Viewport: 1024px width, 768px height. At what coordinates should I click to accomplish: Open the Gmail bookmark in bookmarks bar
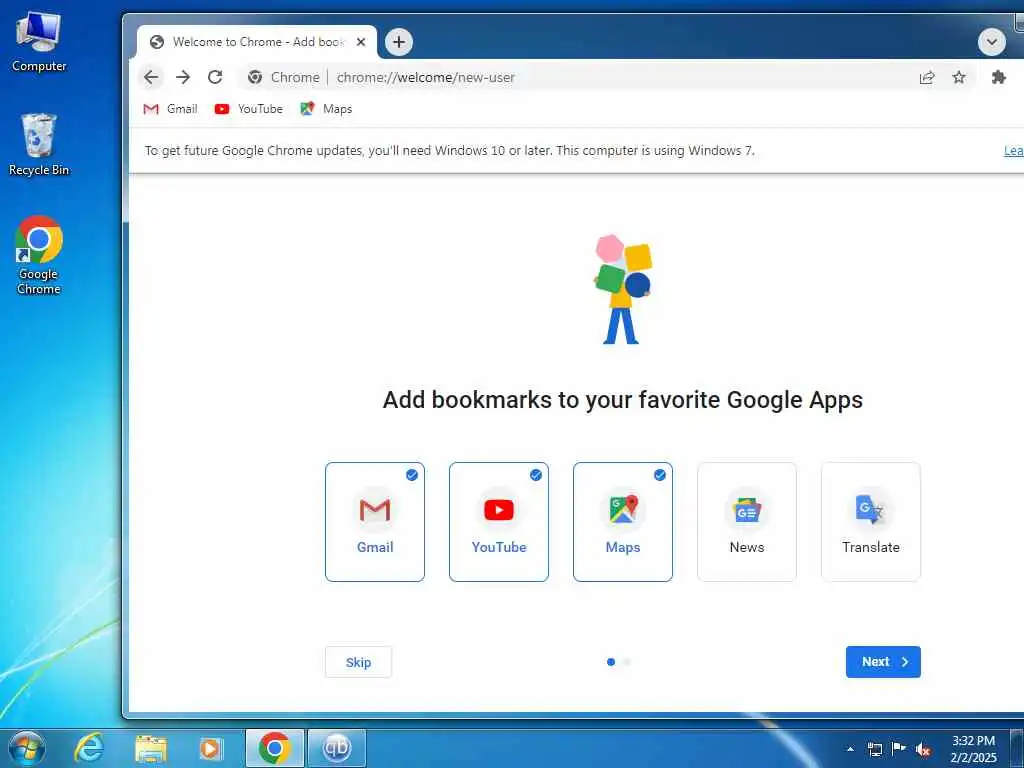pos(170,109)
